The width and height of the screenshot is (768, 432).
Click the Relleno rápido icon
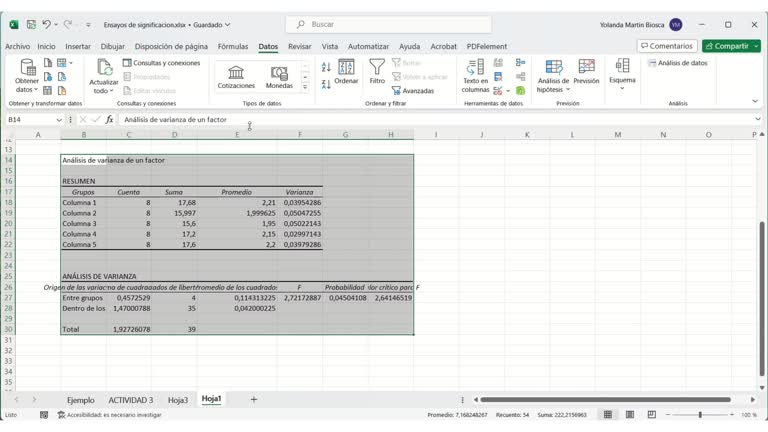[x=498, y=63]
